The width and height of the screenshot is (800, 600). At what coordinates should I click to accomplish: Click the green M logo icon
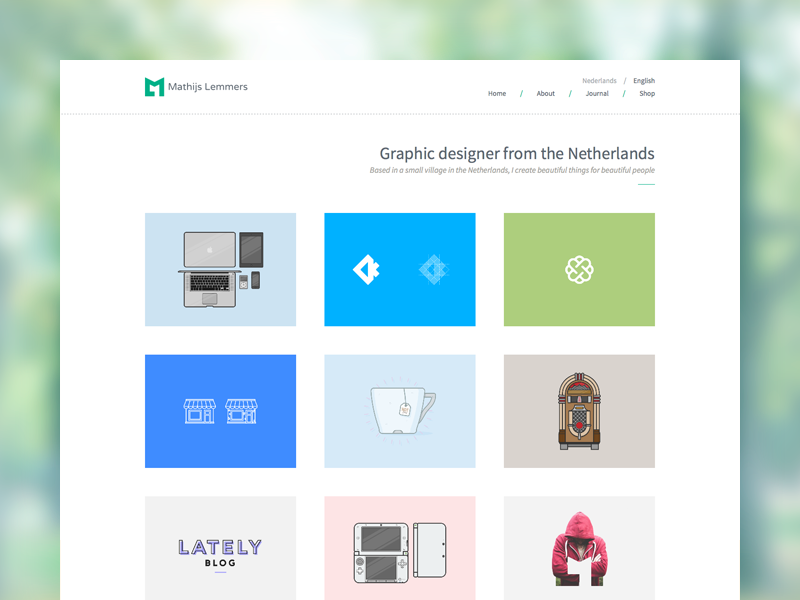click(x=155, y=87)
